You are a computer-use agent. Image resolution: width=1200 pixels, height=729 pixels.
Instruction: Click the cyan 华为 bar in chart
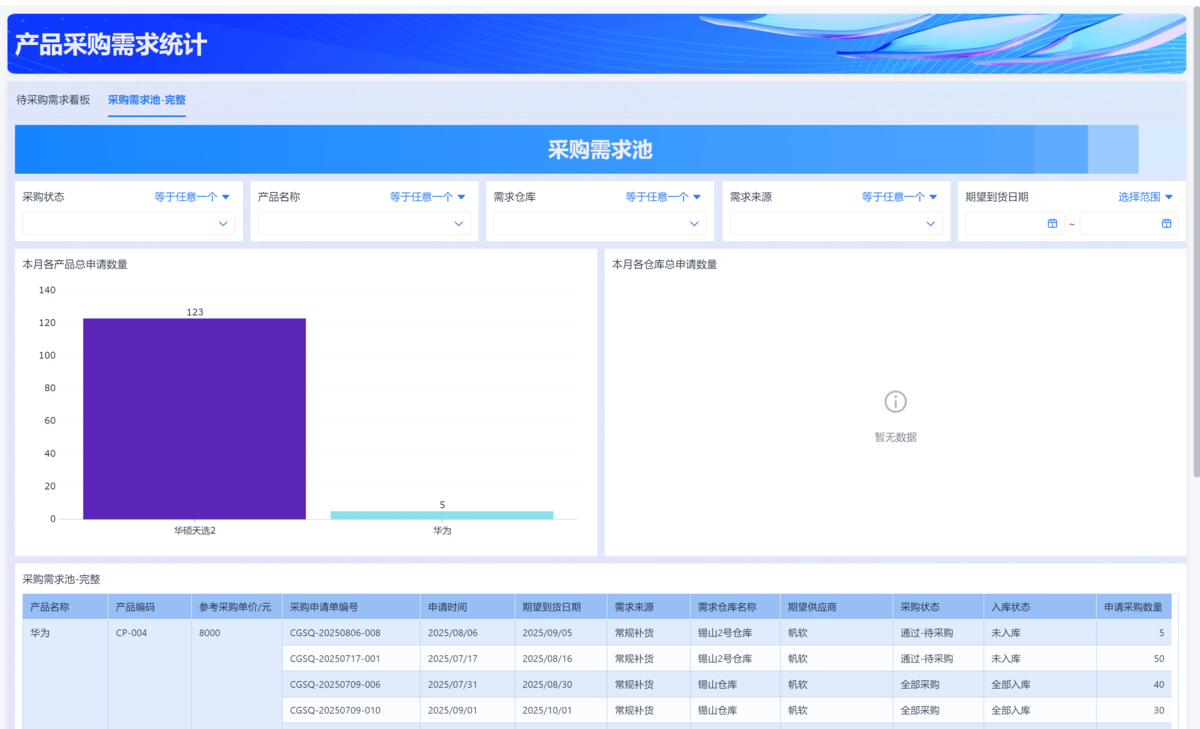click(x=442, y=515)
